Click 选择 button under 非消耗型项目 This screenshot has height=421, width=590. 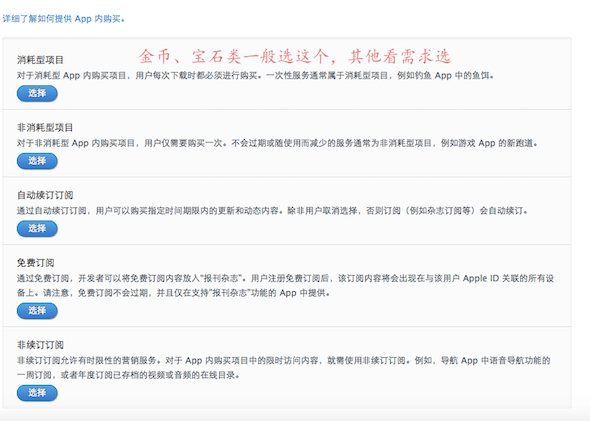point(37,161)
